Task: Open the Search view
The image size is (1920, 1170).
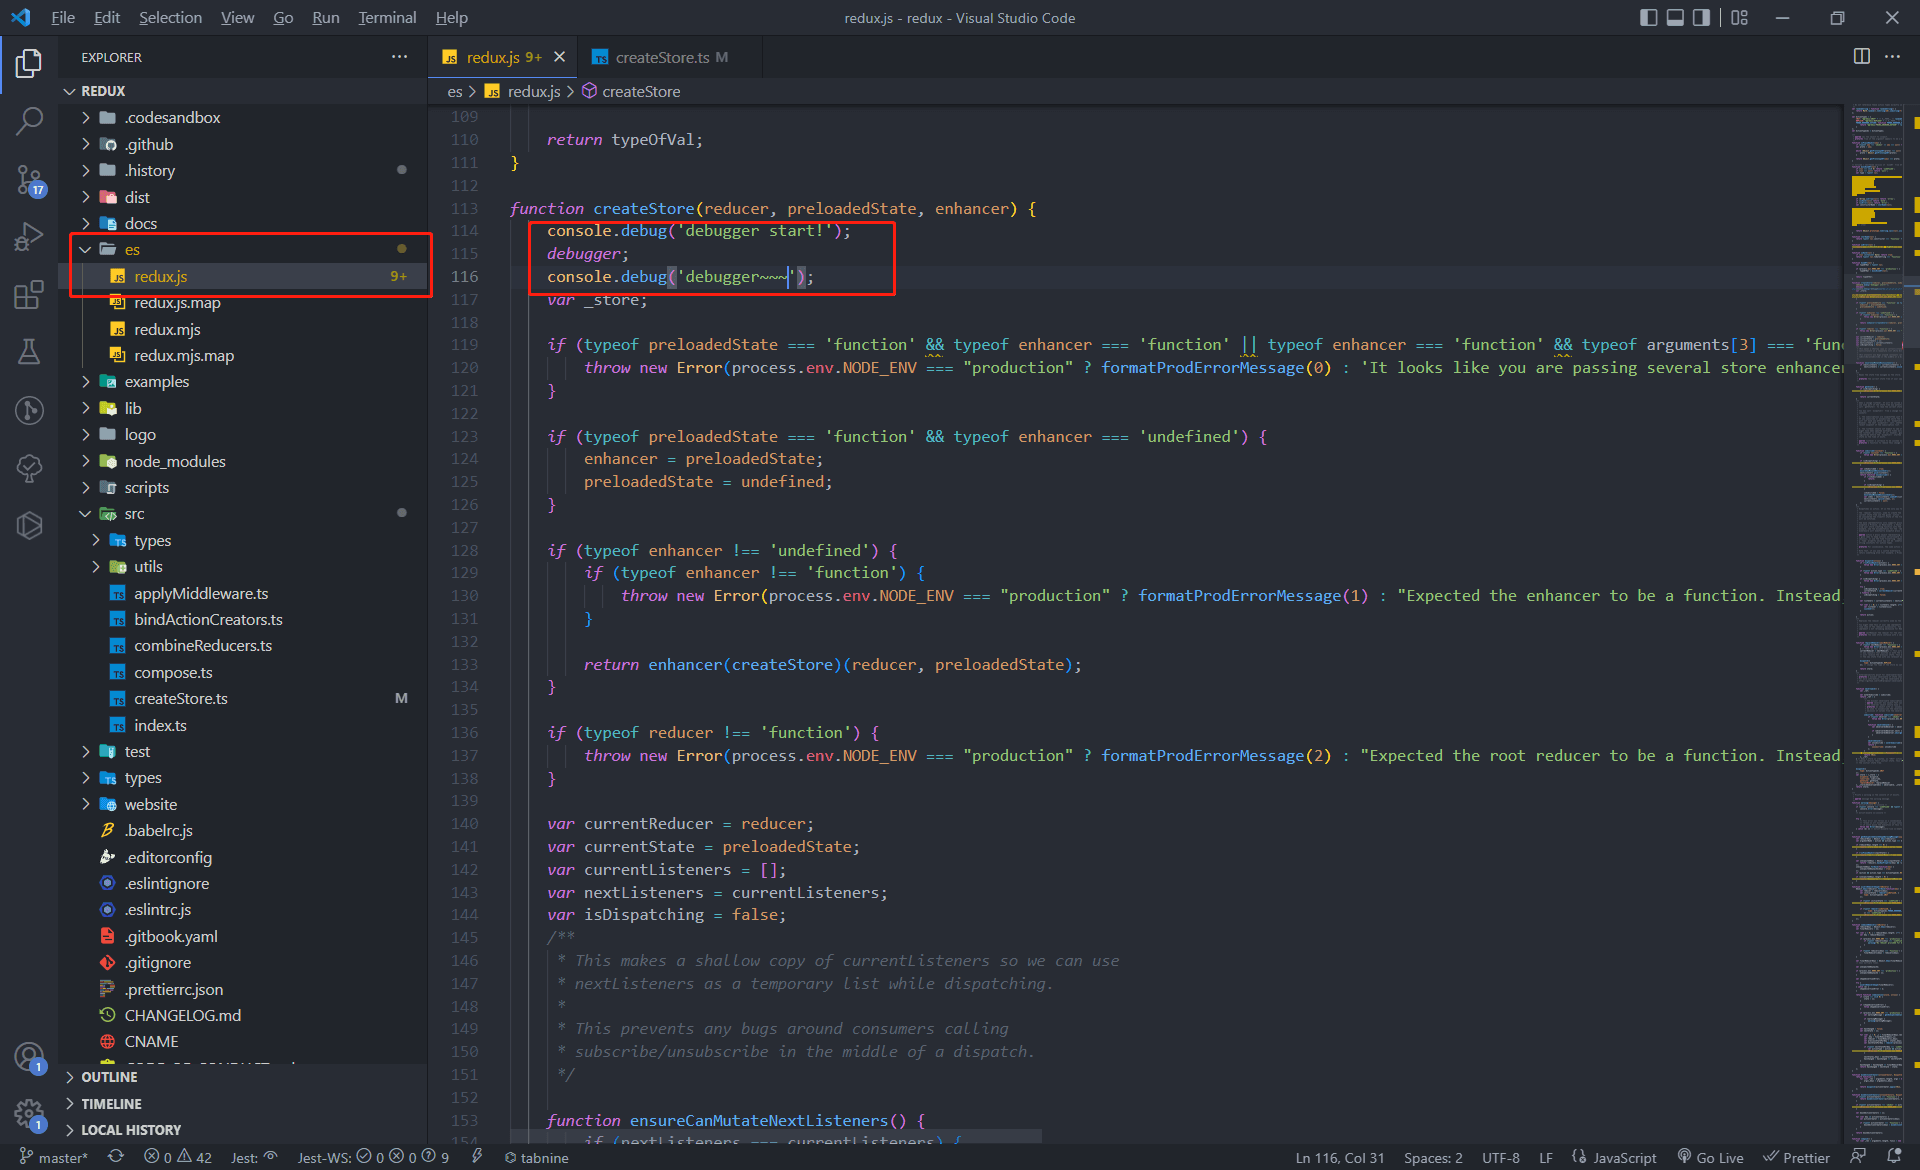Action: (29, 122)
